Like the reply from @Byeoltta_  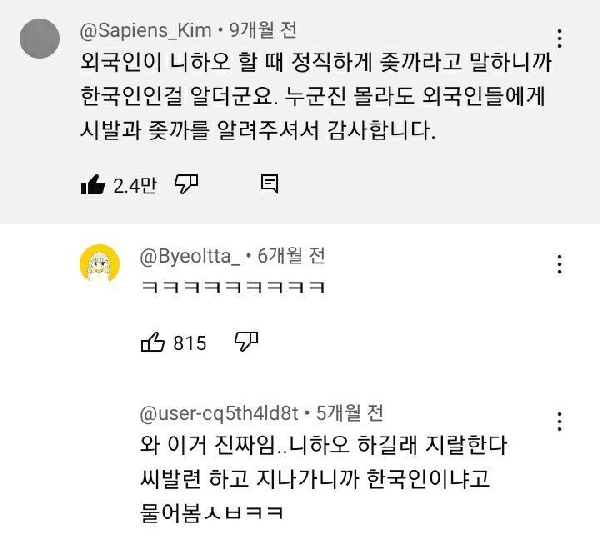(152, 343)
